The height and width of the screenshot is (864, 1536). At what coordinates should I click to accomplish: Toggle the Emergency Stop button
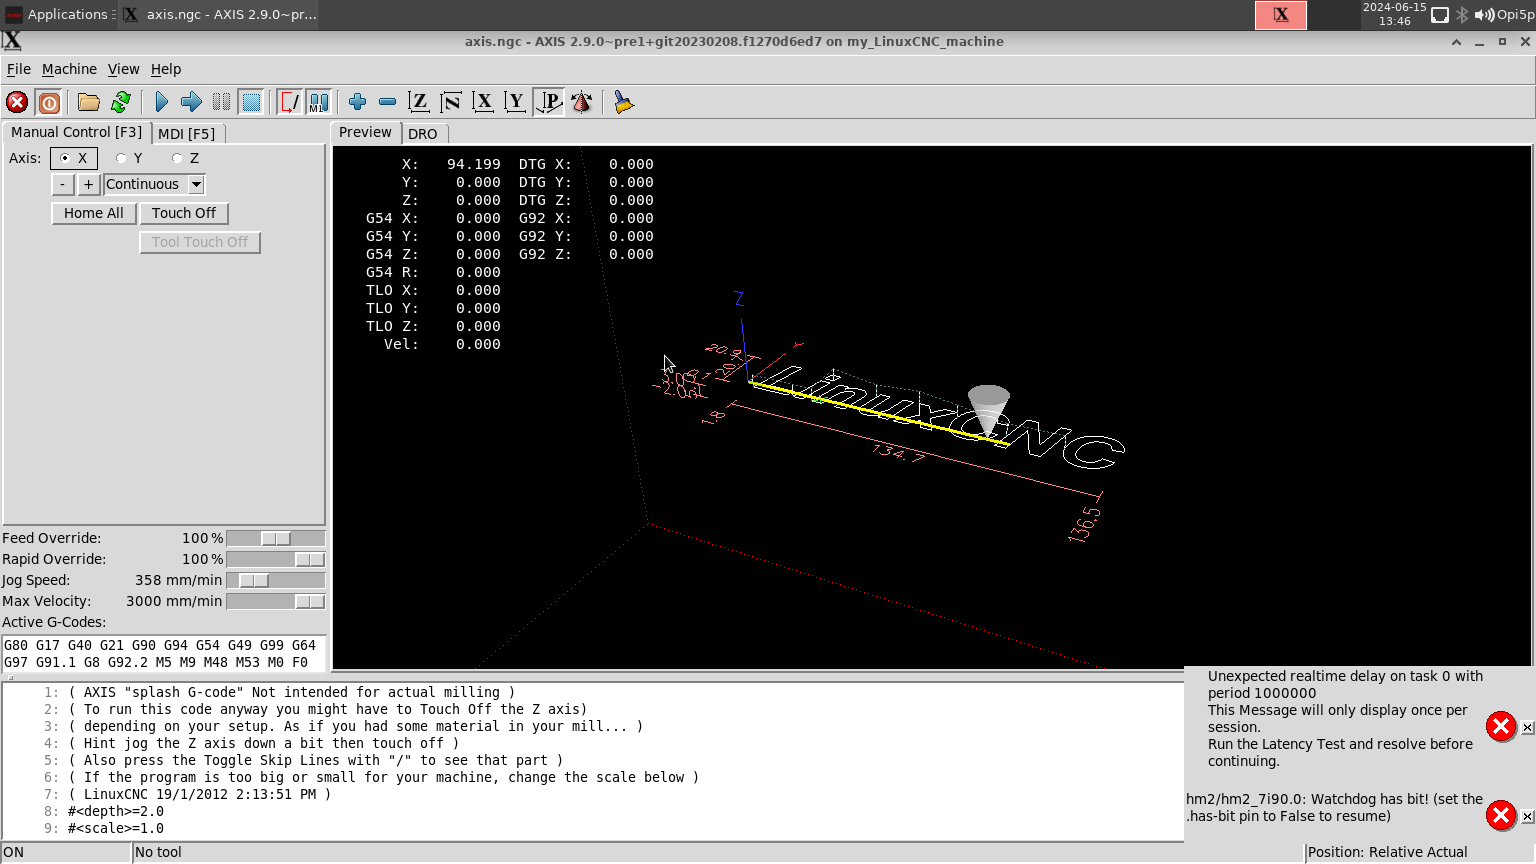pos(17,102)
